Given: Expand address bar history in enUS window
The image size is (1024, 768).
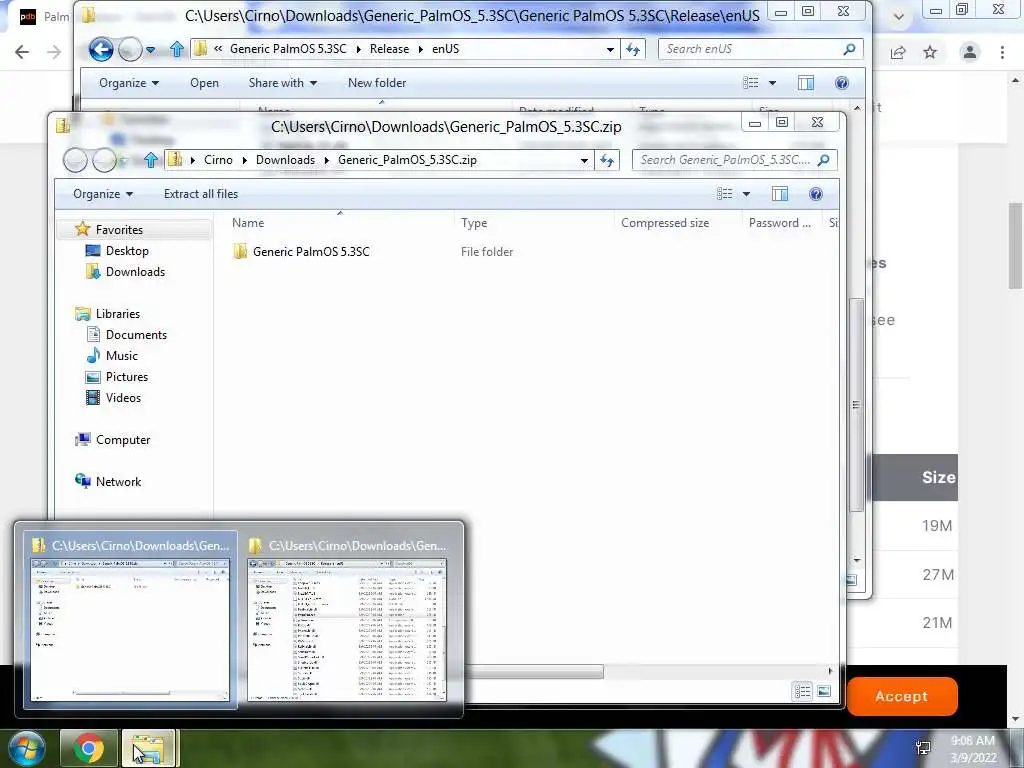Looking at the screenshot, I should point(610,49).
